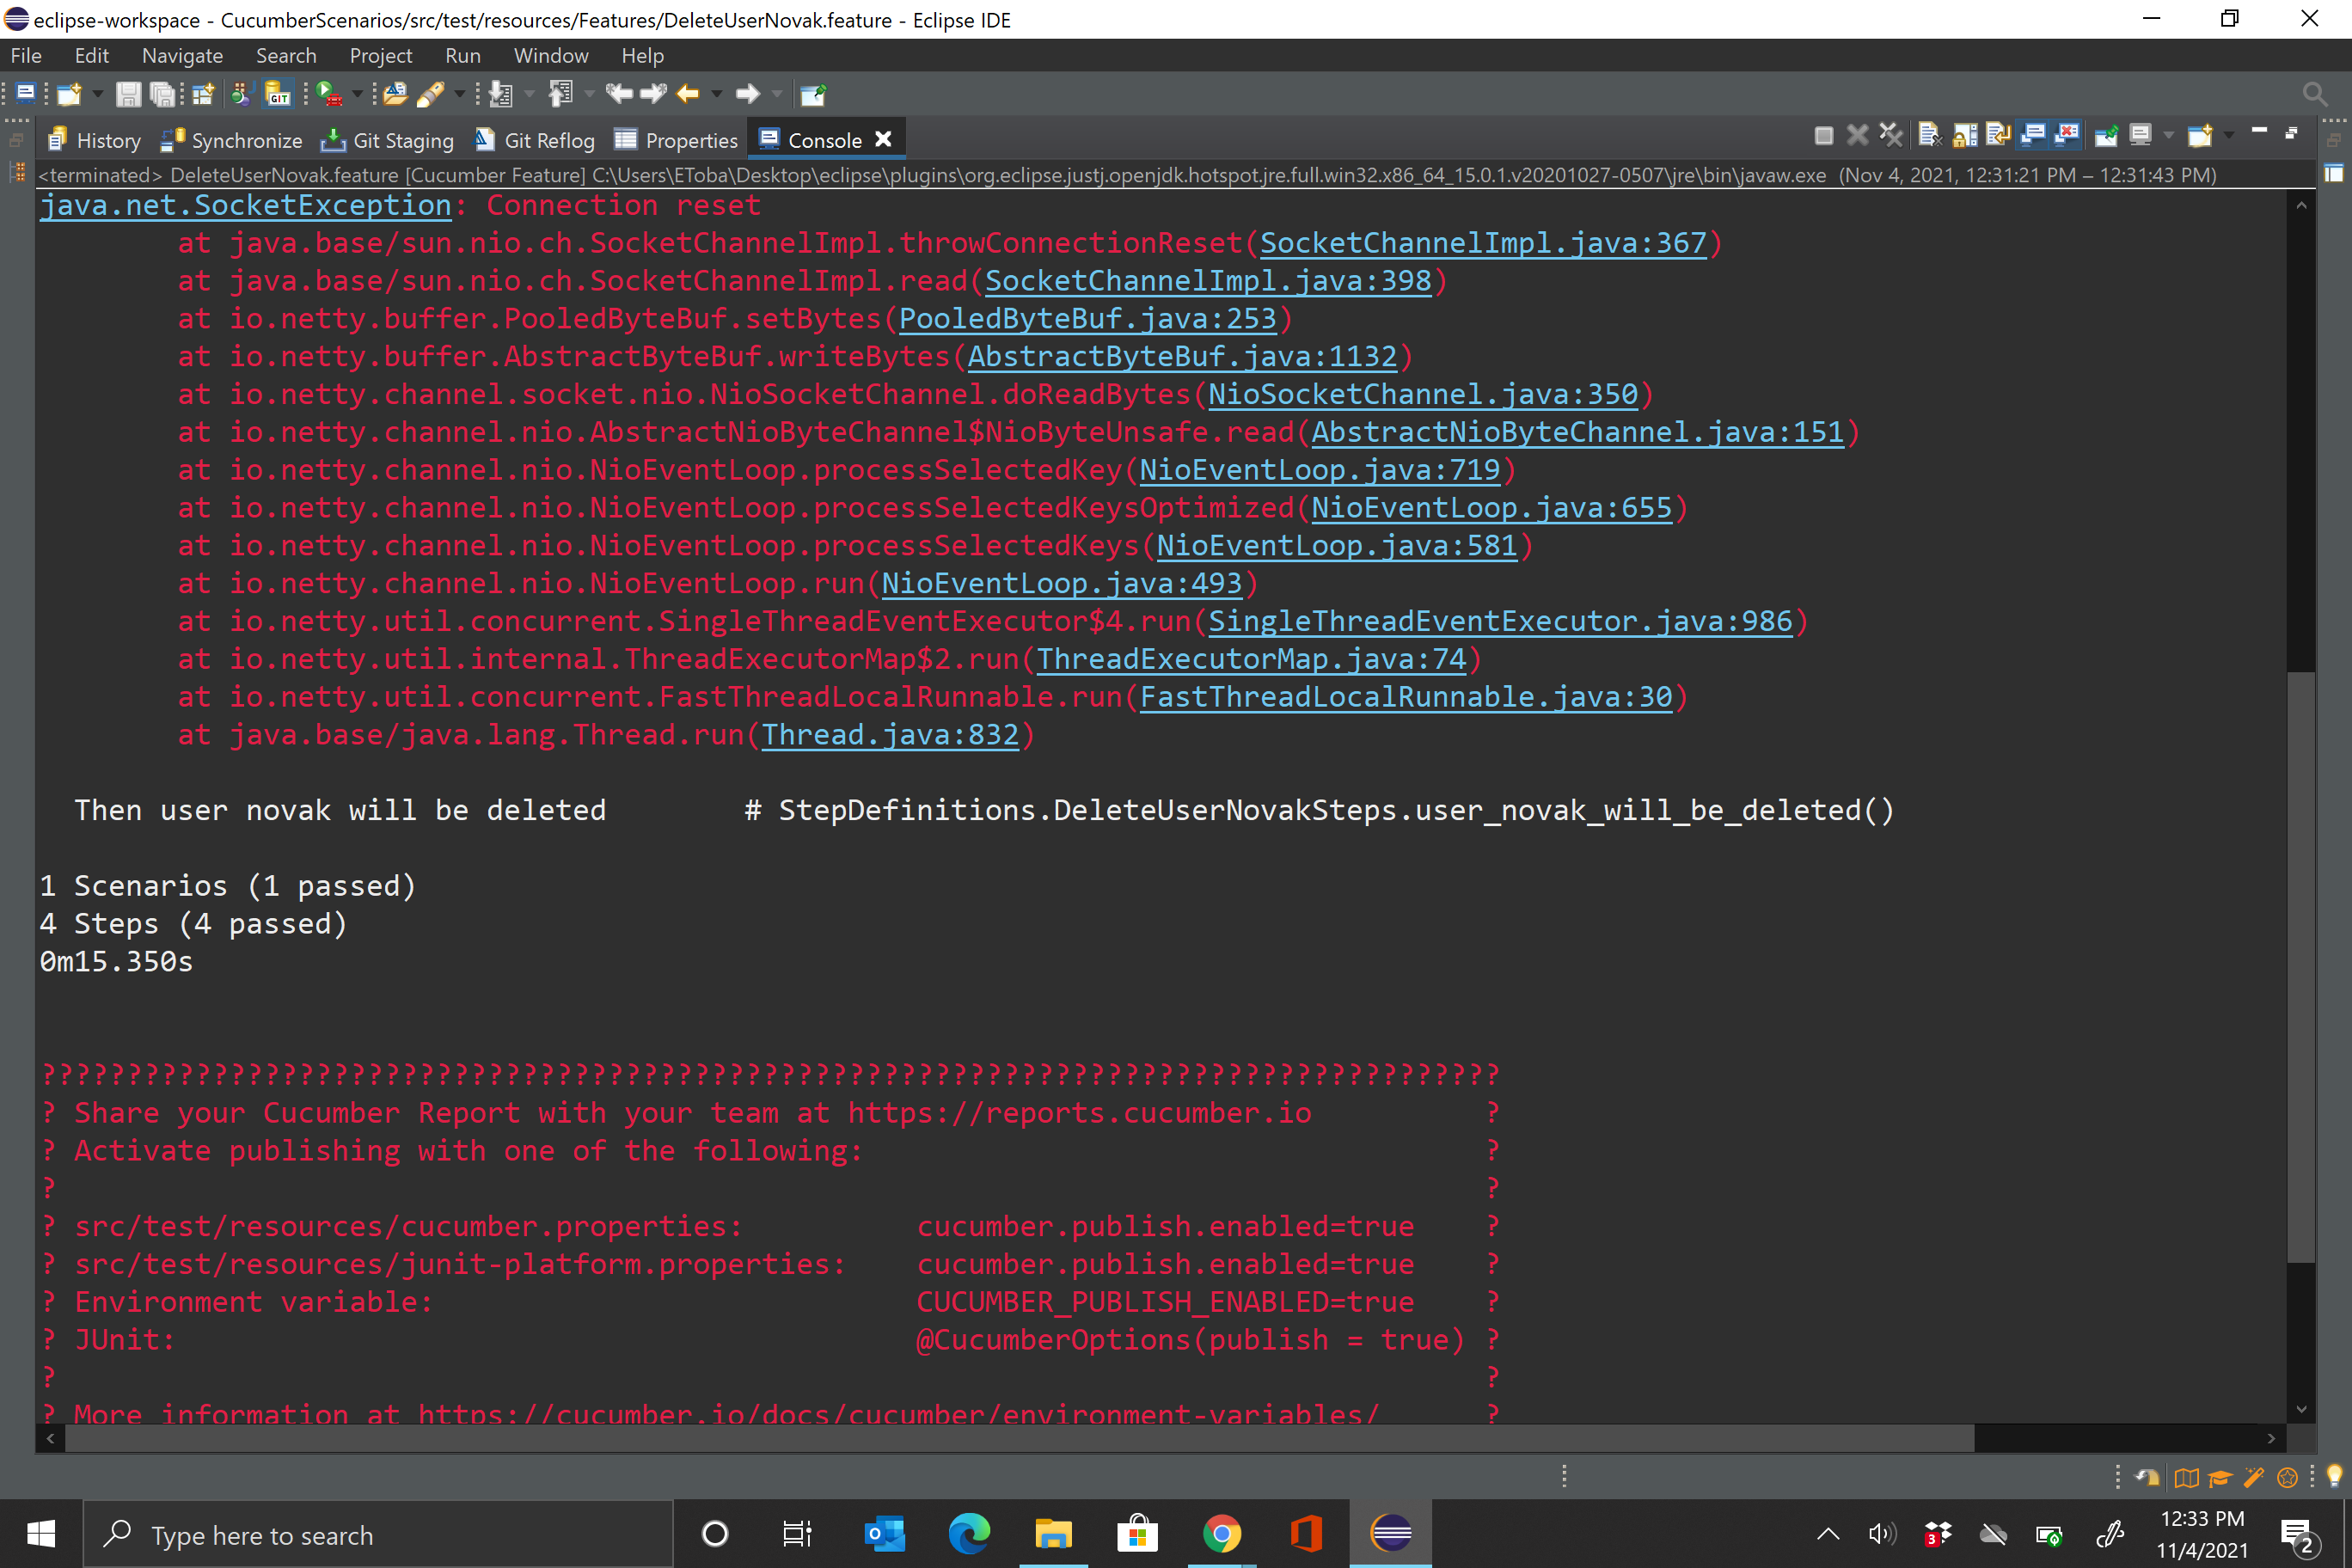Open the Project menu

point(380,56)
